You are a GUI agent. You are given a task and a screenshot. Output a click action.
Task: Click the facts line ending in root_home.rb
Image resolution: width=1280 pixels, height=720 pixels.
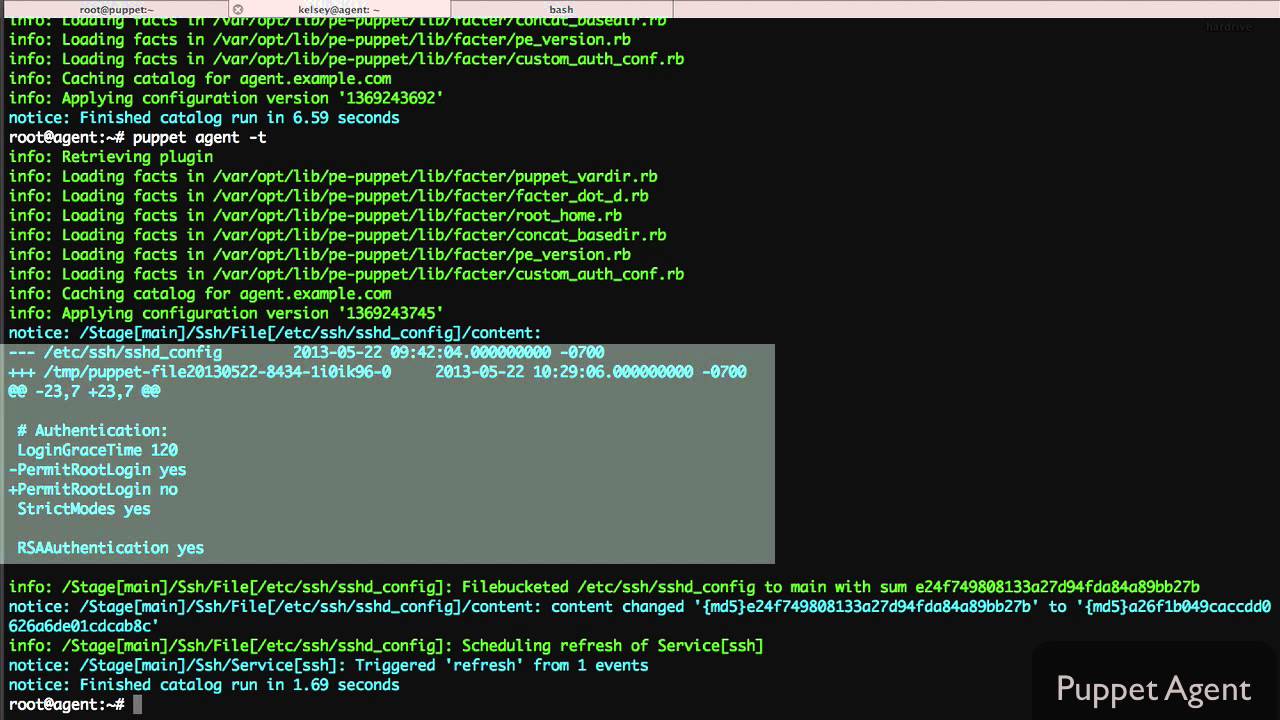click(315, 215)
